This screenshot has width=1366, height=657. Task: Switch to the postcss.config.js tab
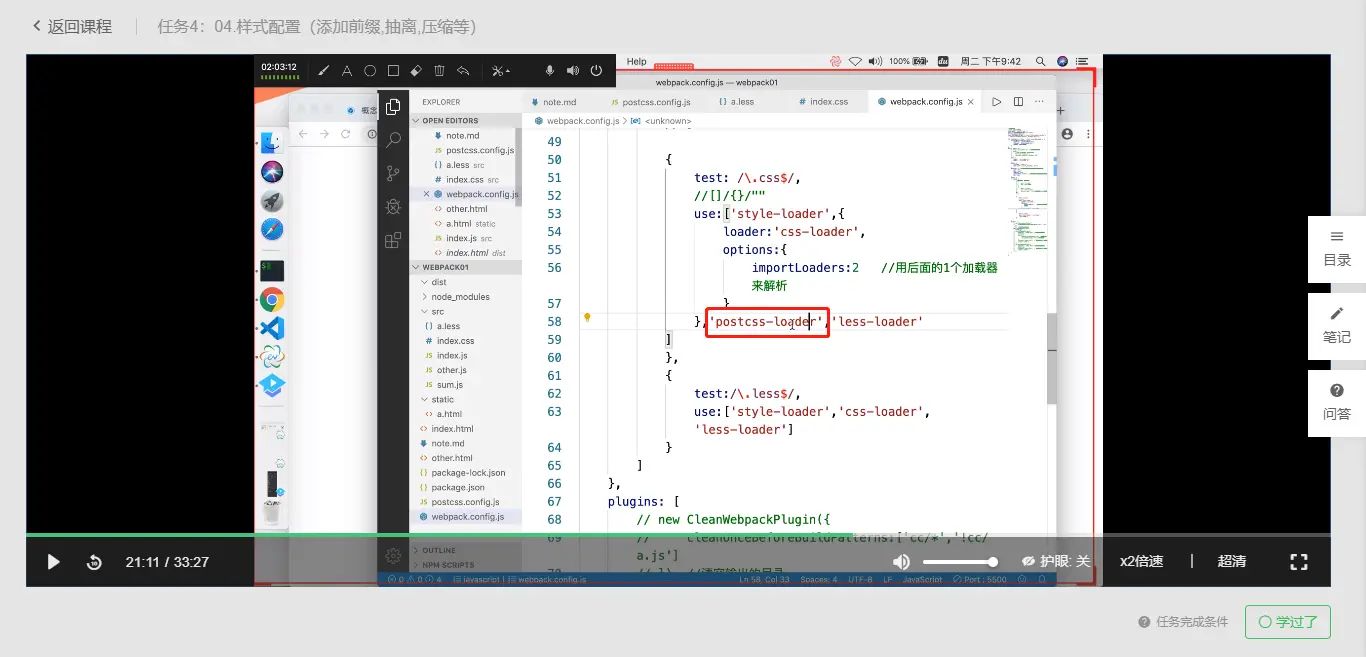tap(650, 102)
